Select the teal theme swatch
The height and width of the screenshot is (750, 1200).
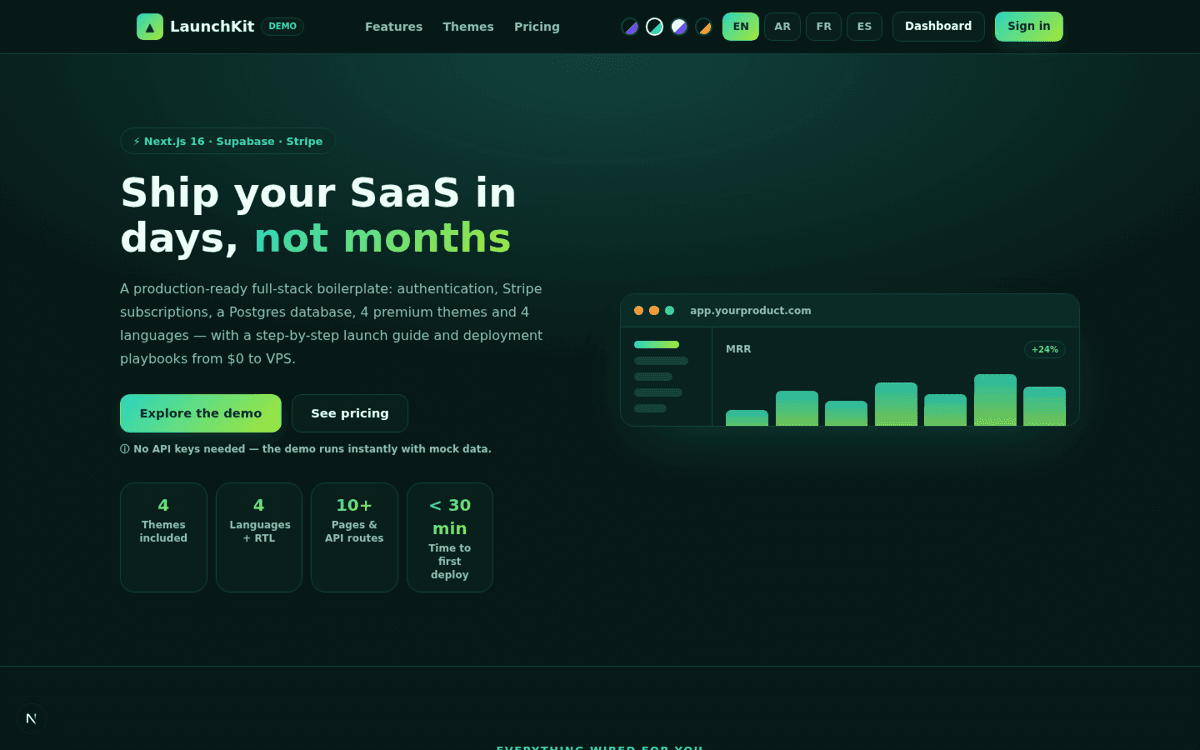655,27
